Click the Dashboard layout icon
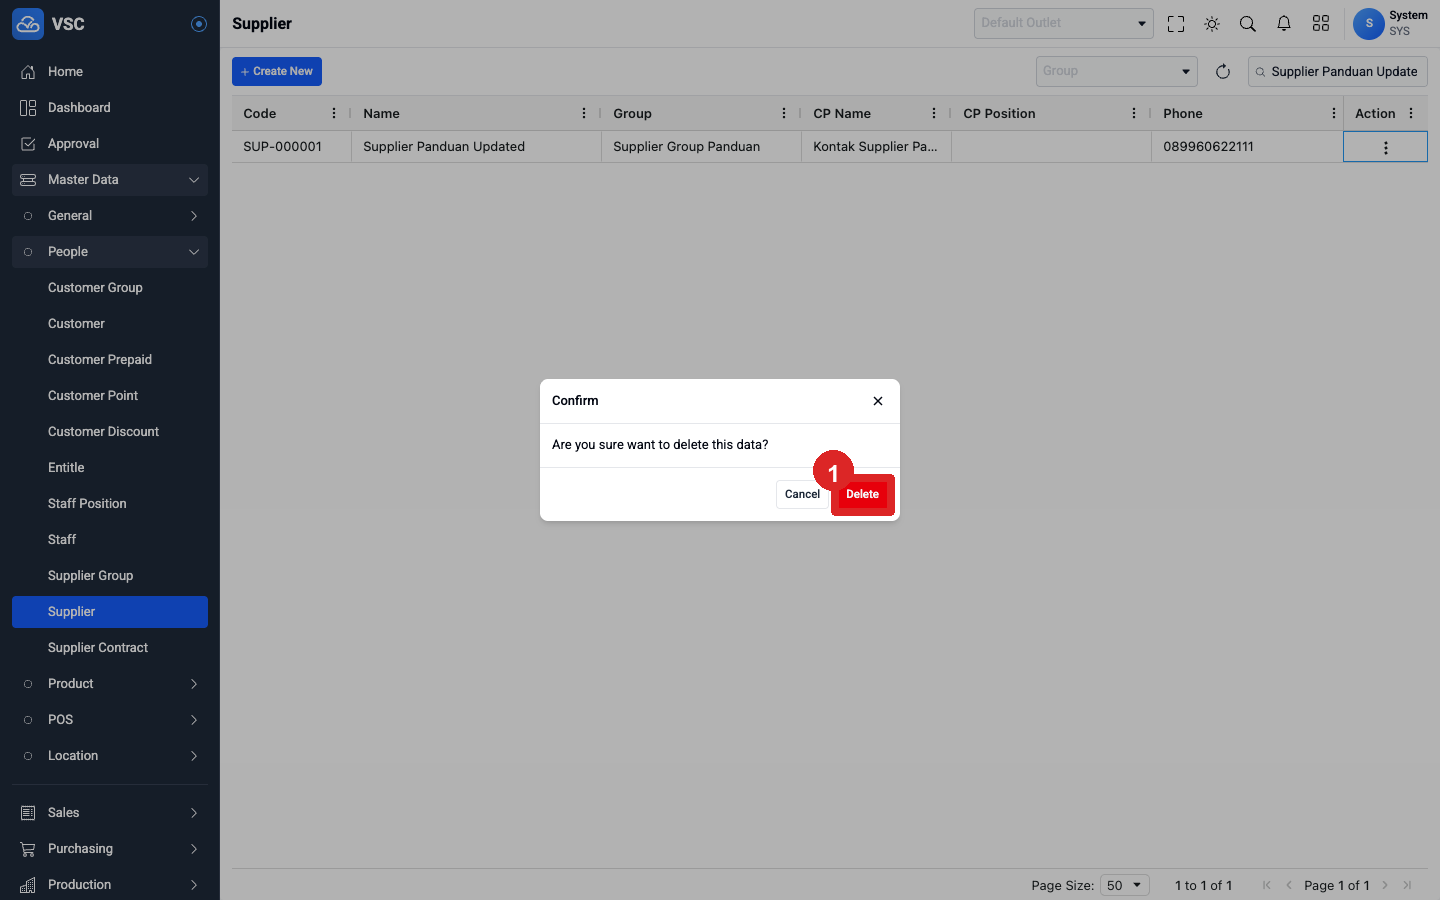 coord(28,108)
